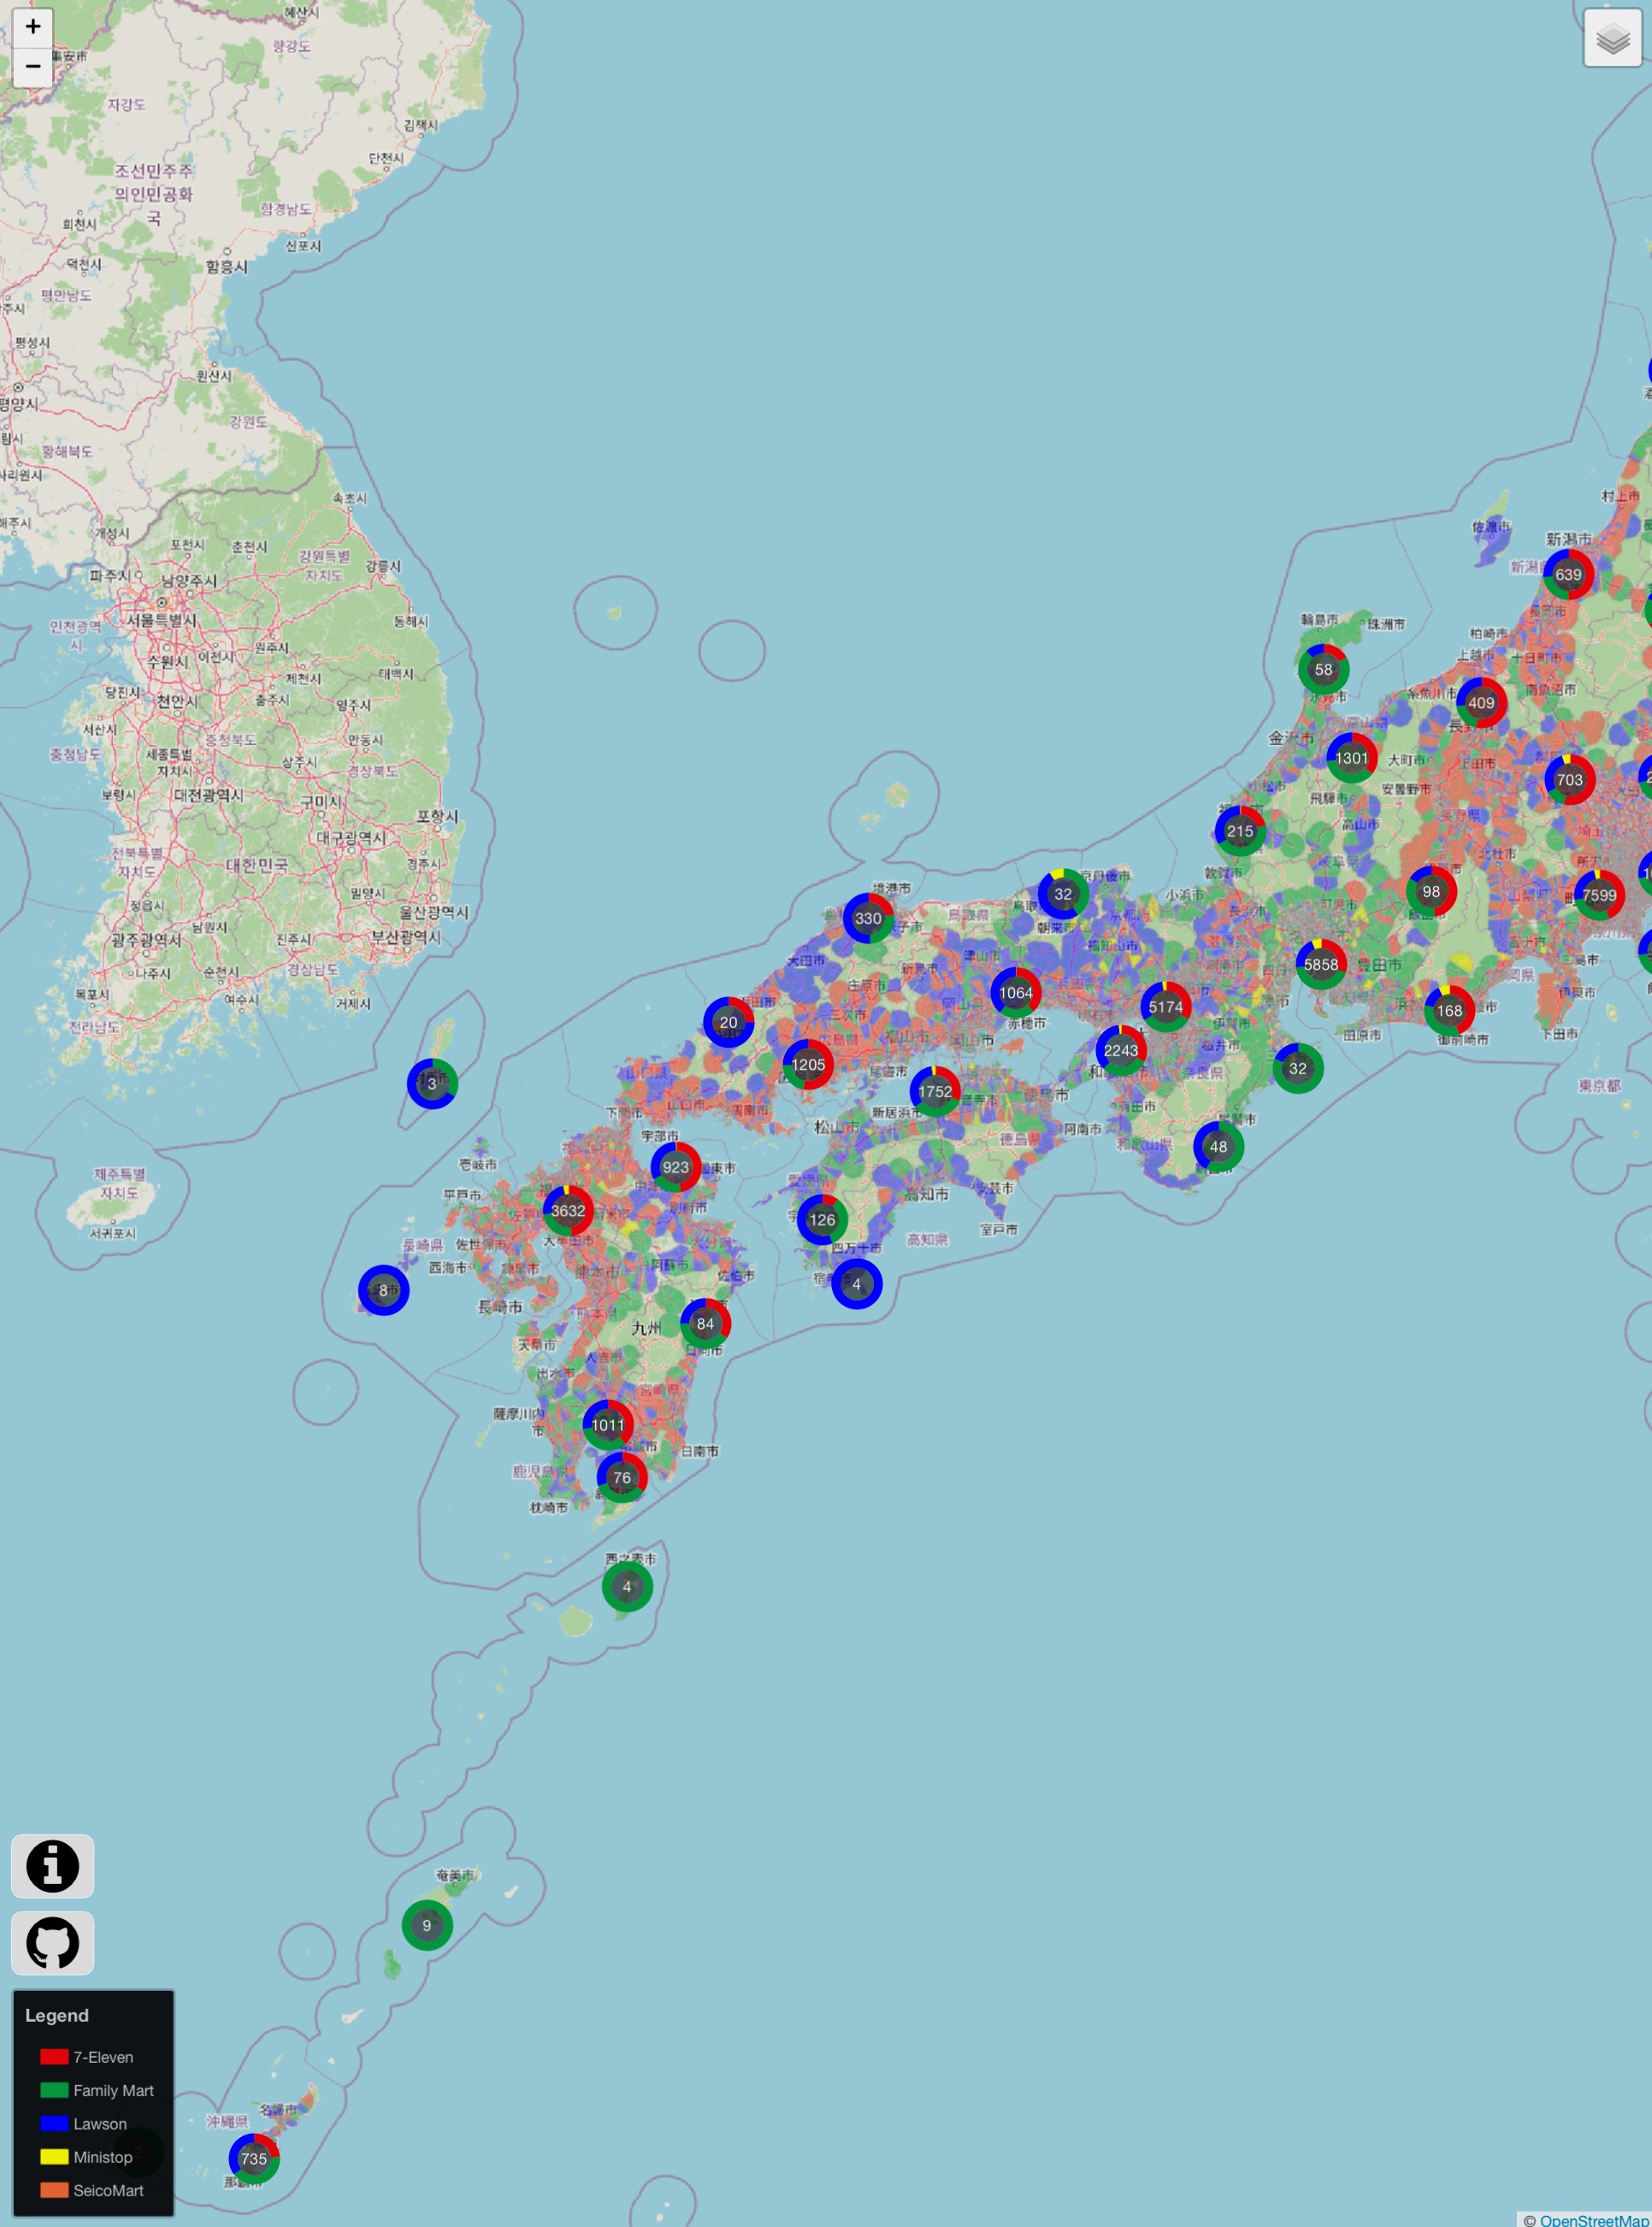Click the zoom out minus button
Viewport: 1652px width, 2227px height.
[33, 67]
